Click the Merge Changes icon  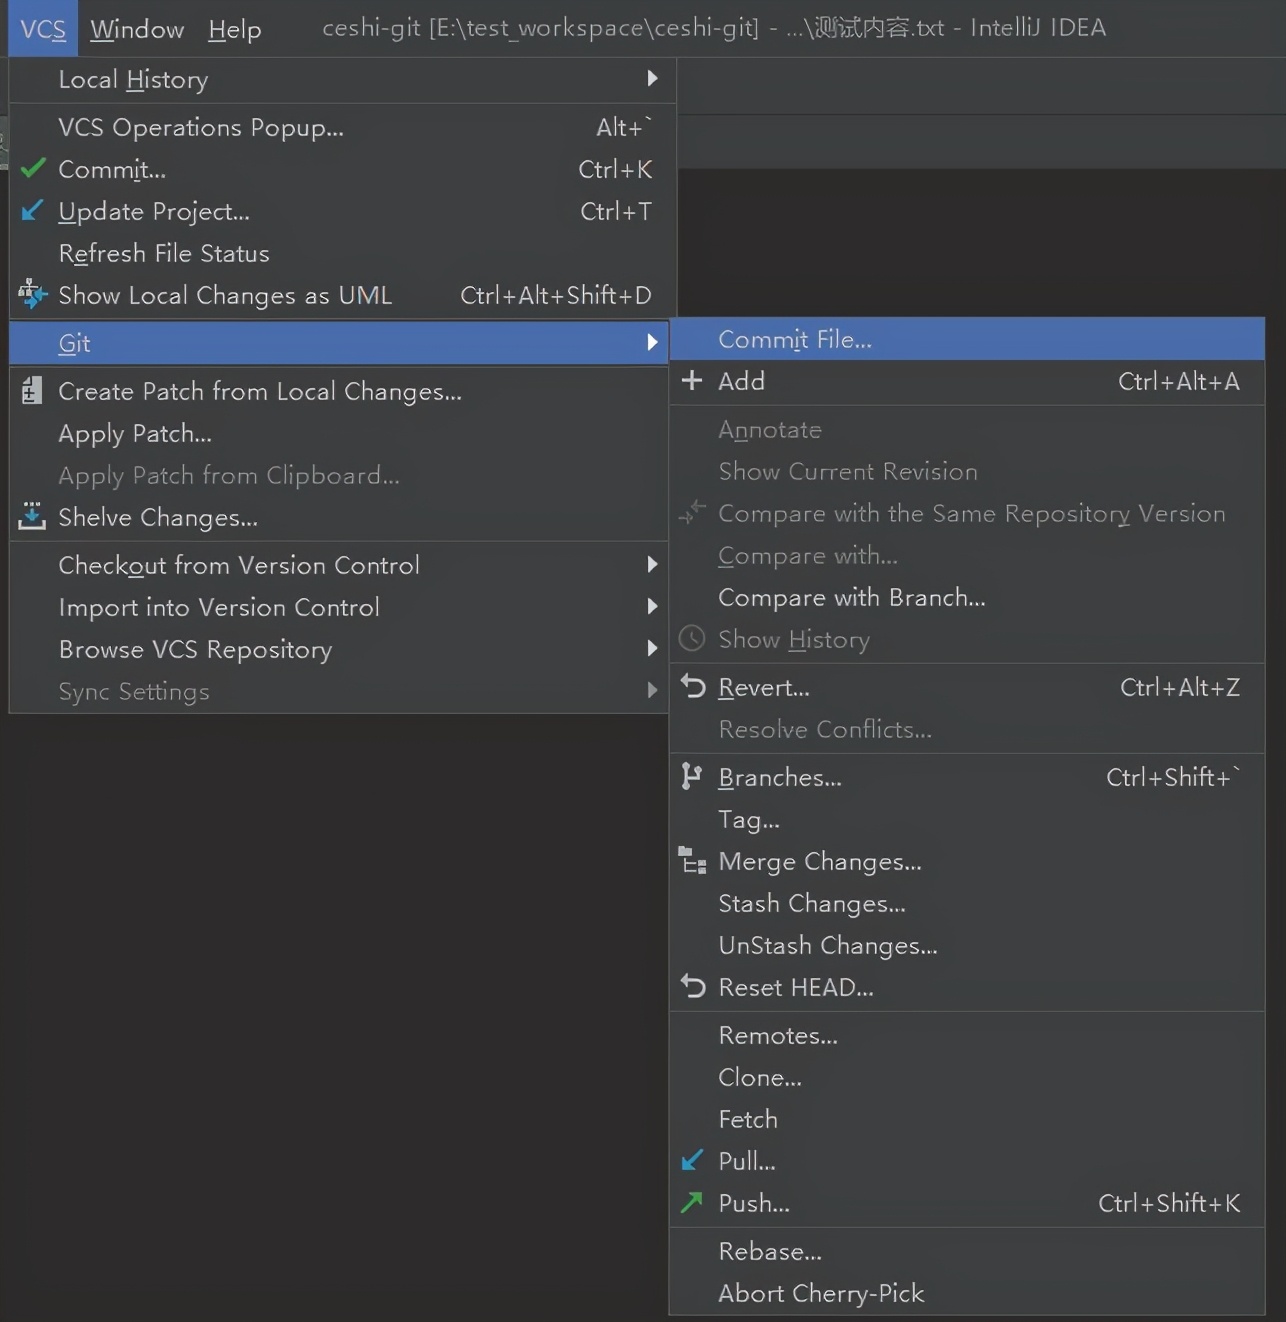[692, 860]
